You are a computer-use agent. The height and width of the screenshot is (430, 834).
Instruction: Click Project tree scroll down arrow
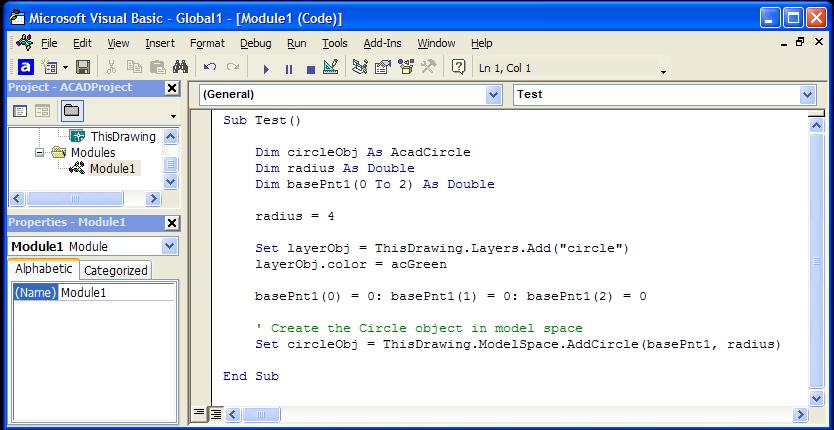(x=170, y=182)
